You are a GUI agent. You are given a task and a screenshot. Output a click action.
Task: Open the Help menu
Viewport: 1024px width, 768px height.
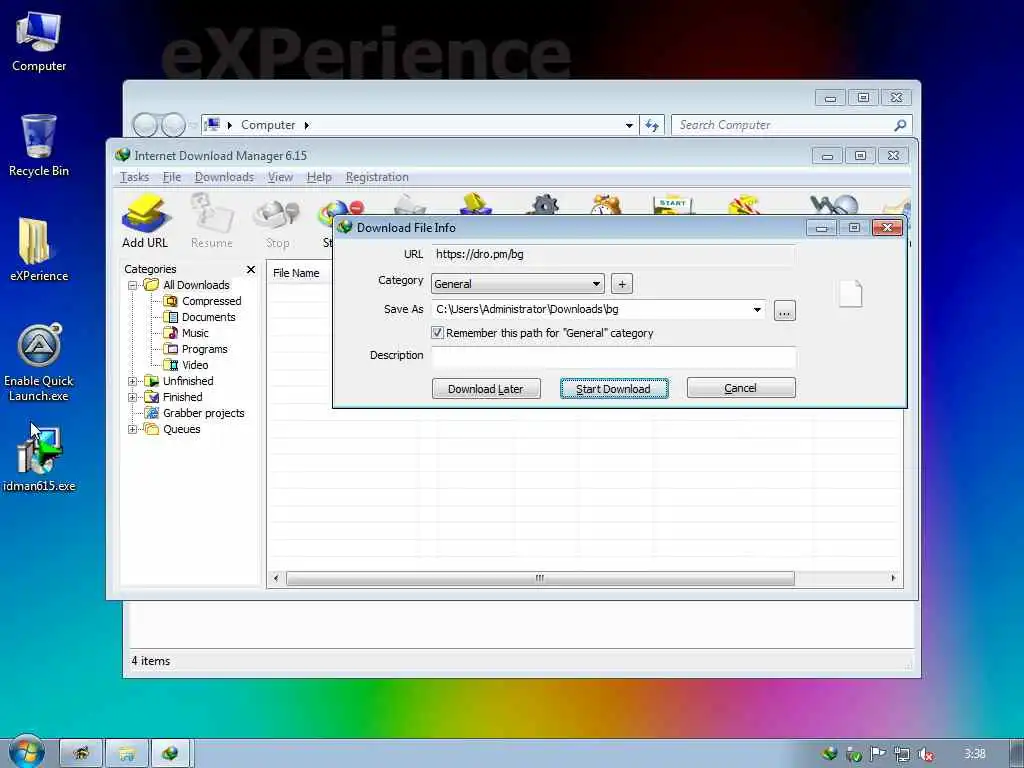click(319, 177)
